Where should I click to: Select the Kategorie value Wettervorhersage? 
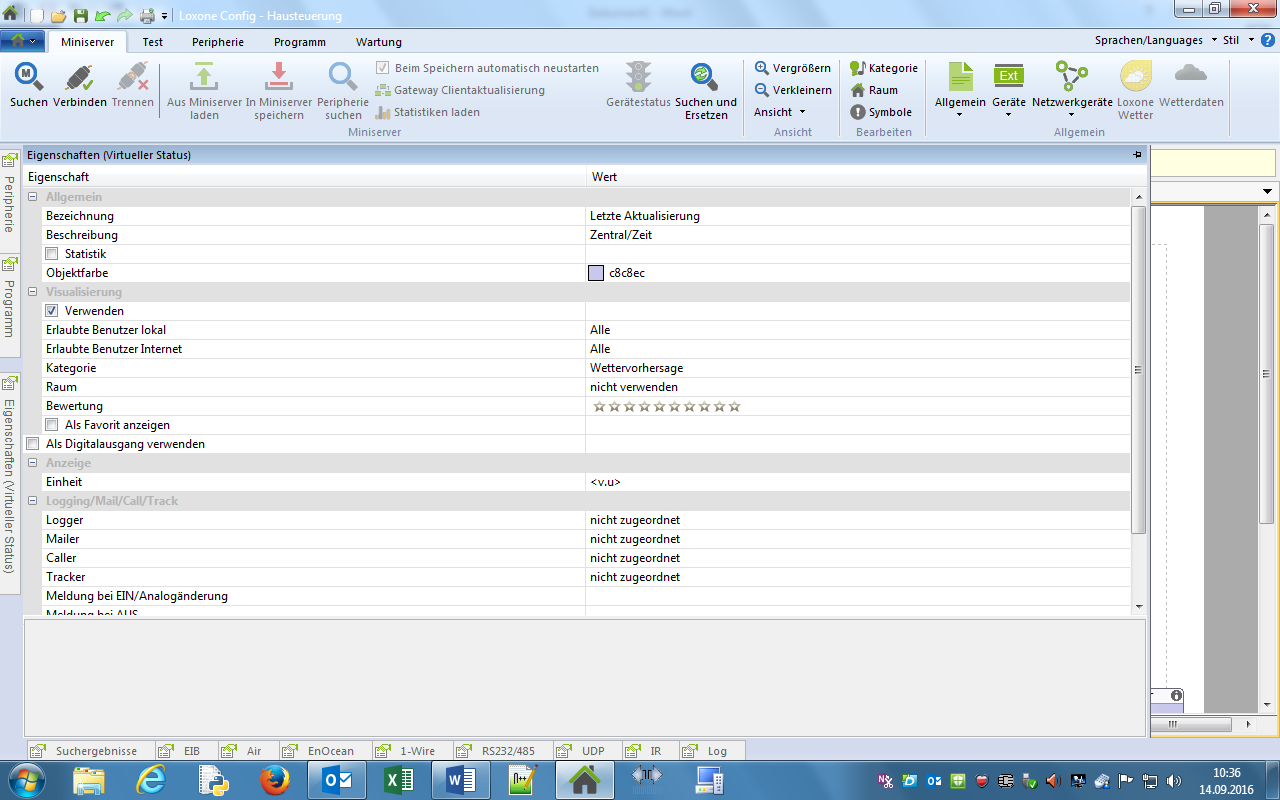[637, 368]
